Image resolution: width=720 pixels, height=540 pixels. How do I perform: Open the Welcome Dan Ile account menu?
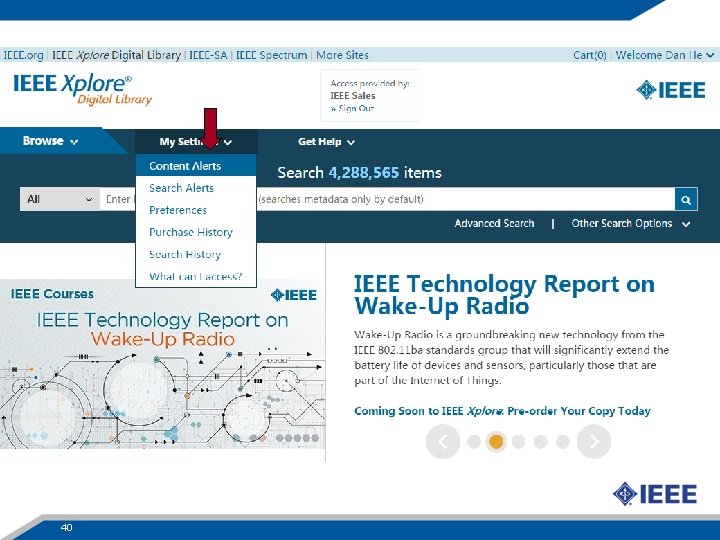[664, 55]
